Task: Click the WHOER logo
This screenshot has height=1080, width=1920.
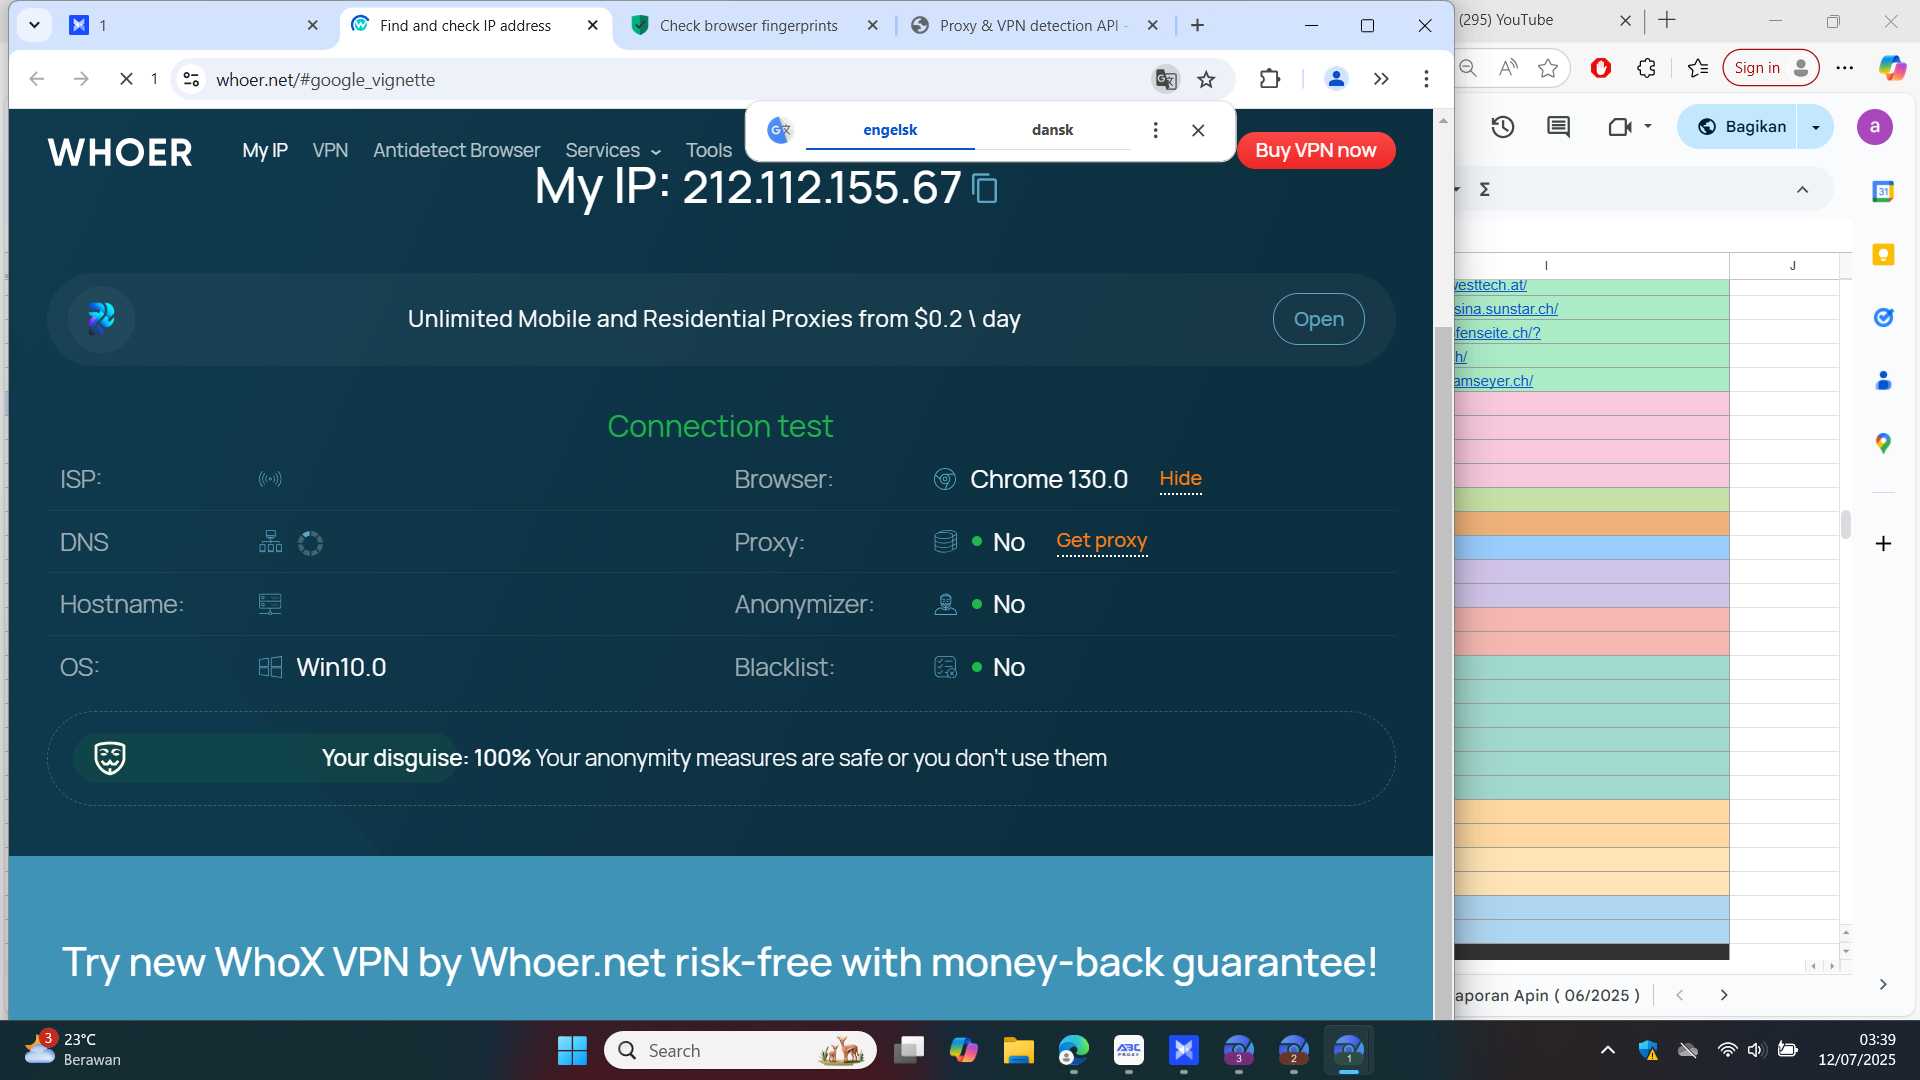Action: pos(120,152)
